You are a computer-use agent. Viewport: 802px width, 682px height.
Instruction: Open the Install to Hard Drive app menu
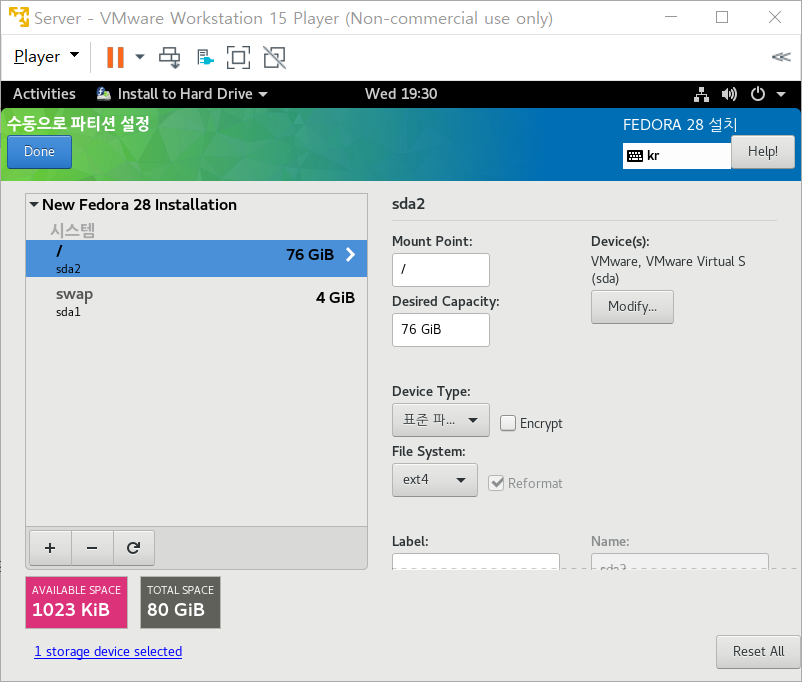[182, 94]
